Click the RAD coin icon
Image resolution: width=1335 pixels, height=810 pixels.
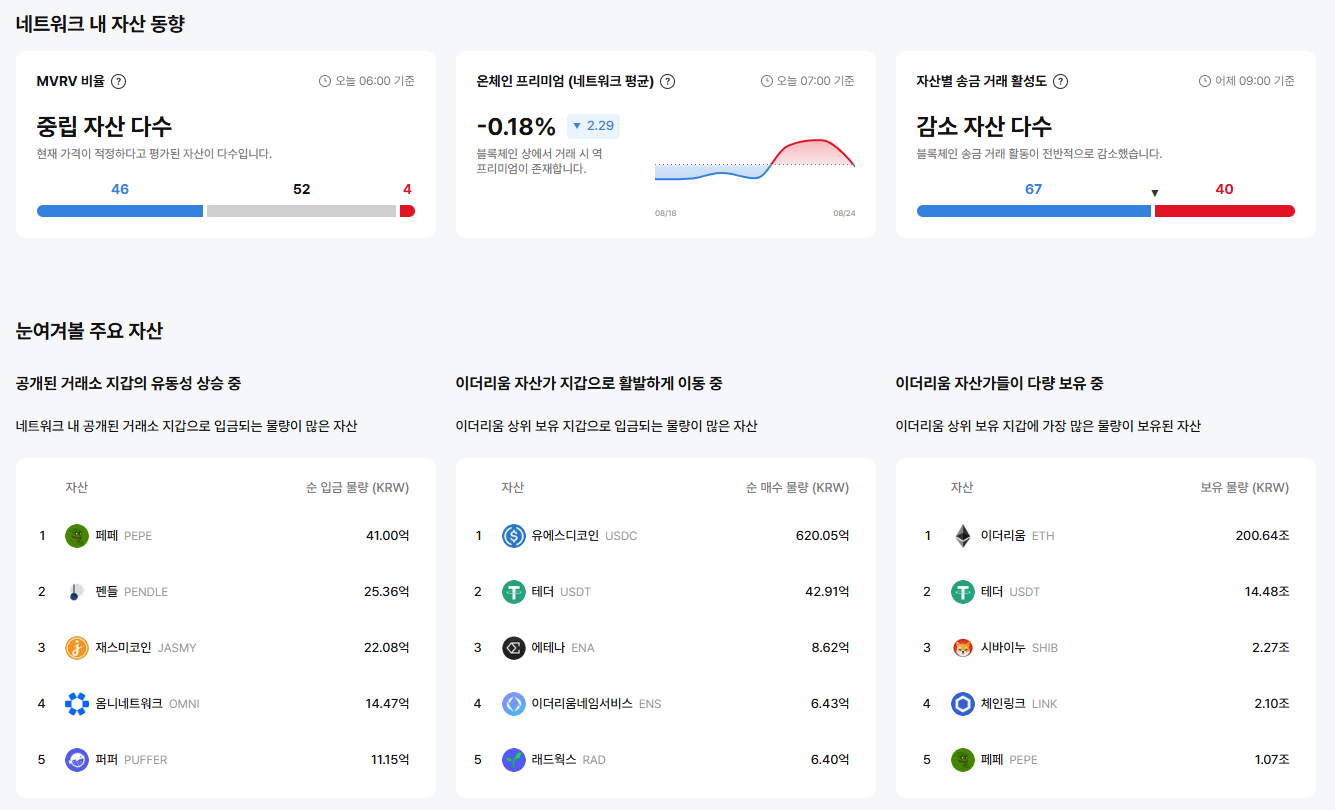tap(514, 760)
